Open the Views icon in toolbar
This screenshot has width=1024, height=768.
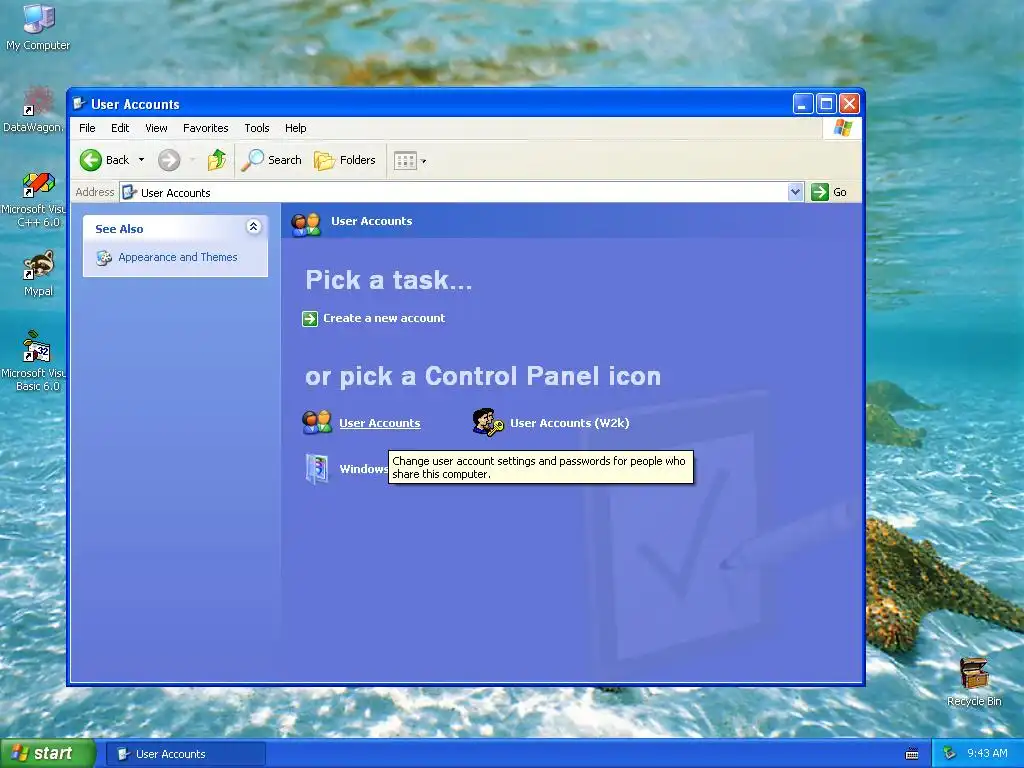click(x=405, y=161)
